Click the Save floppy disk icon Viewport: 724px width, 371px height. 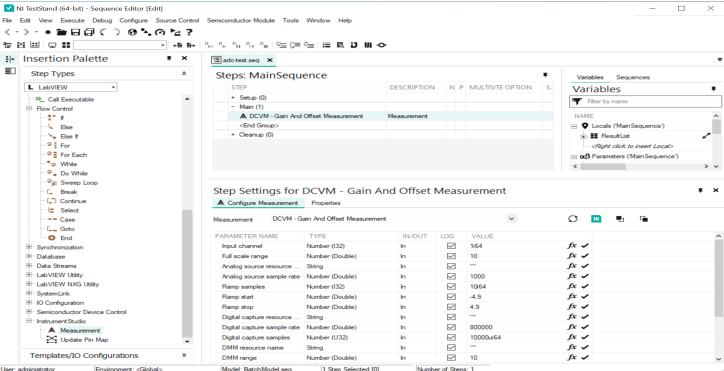coord(76,32)
